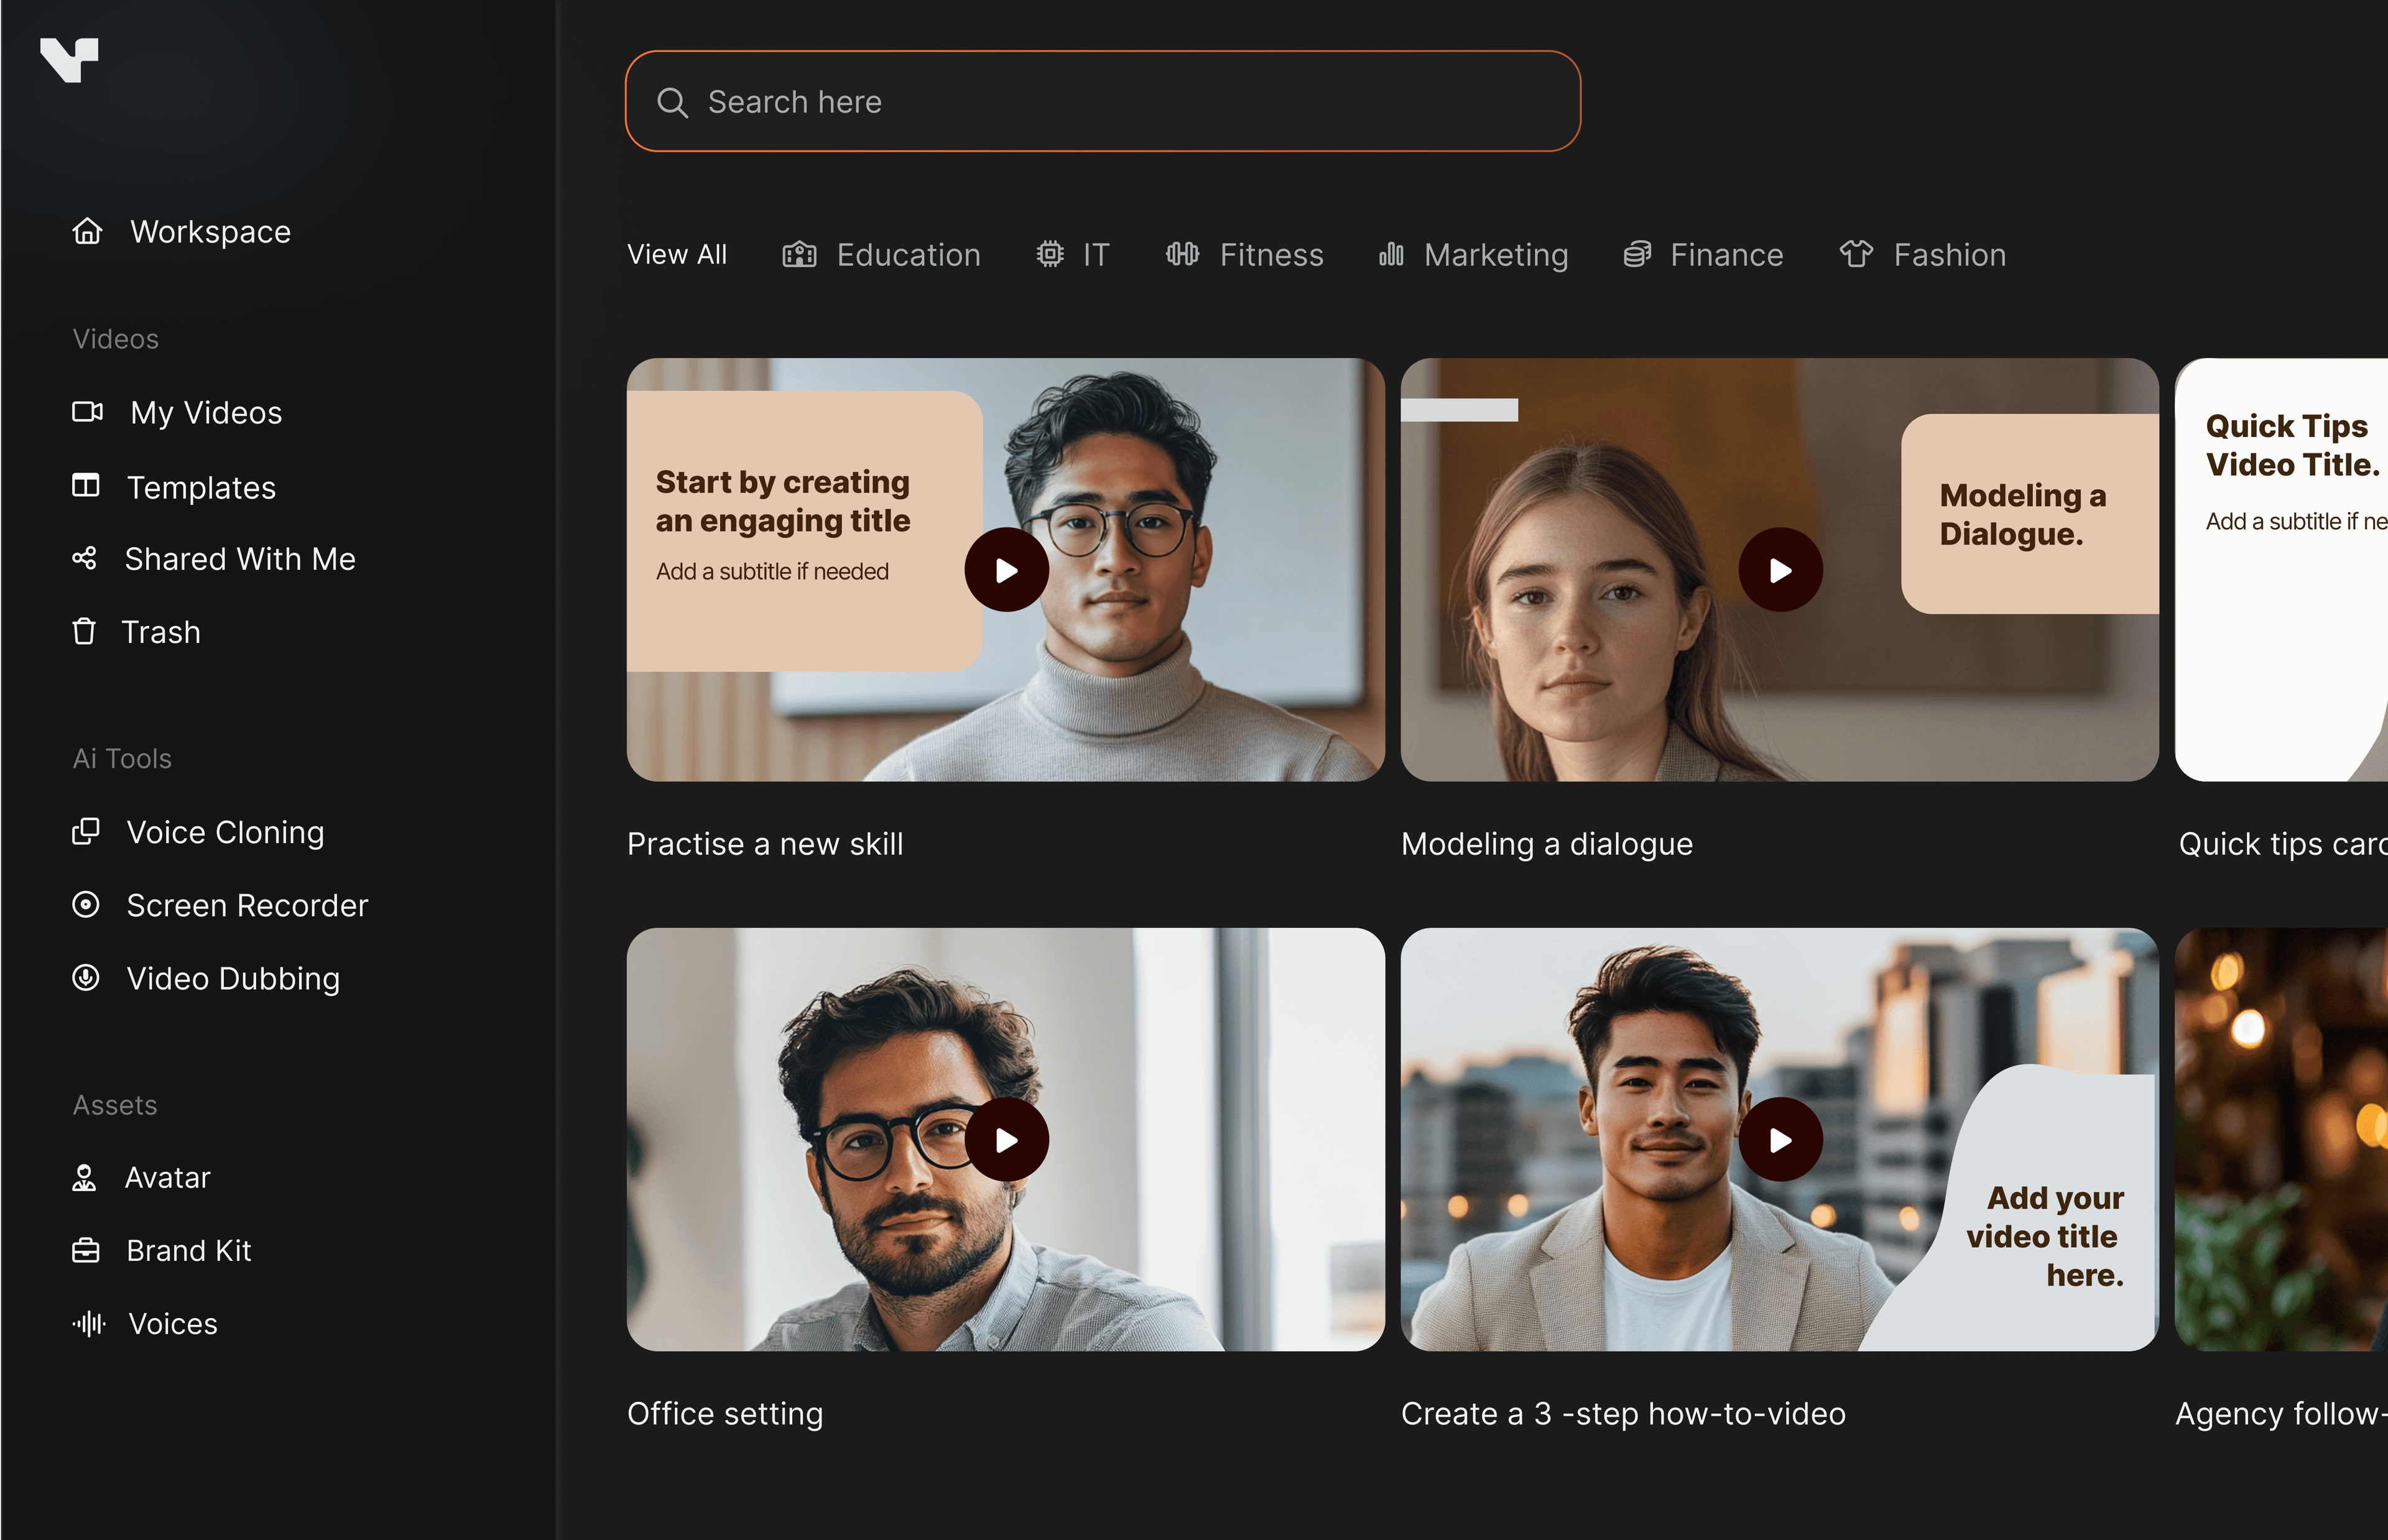Click the My Videos camera icon
2388x1540 pixels.
point(87,412)
